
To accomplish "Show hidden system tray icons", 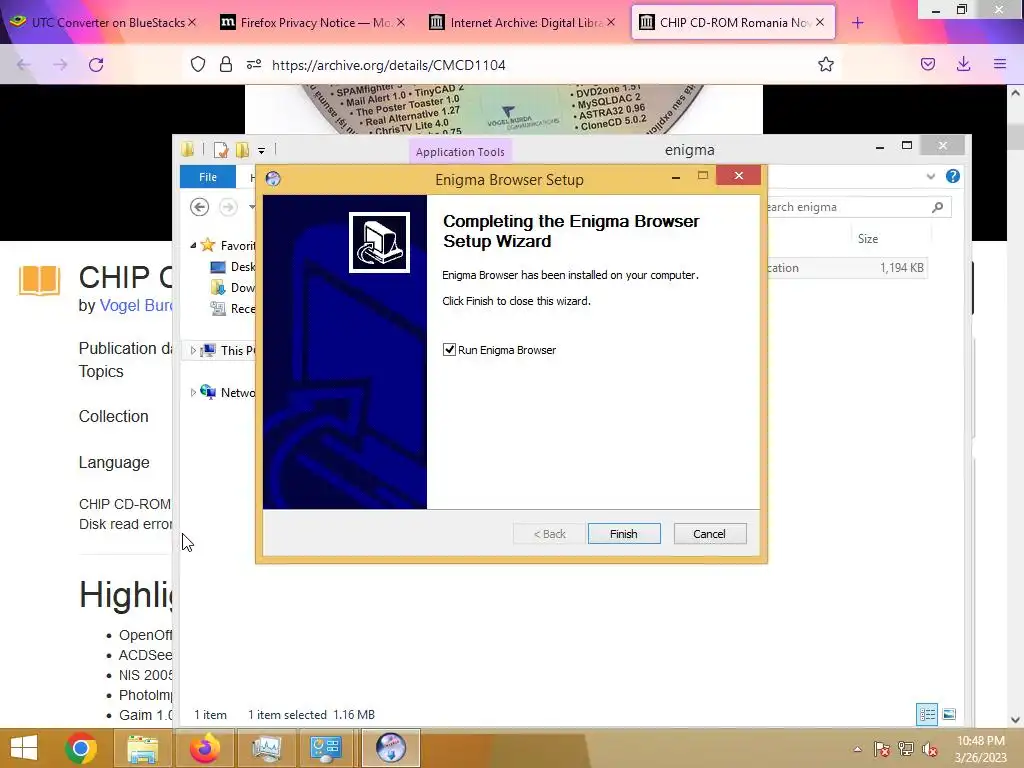I will click(x=857, y=749).
